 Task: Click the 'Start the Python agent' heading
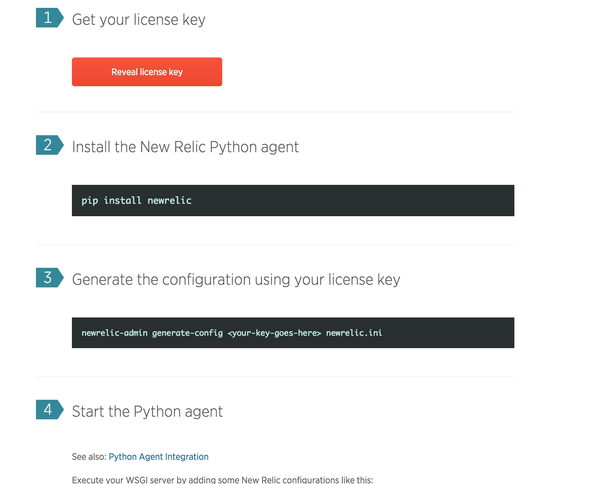pyautogui.click(x=147, y=411)
